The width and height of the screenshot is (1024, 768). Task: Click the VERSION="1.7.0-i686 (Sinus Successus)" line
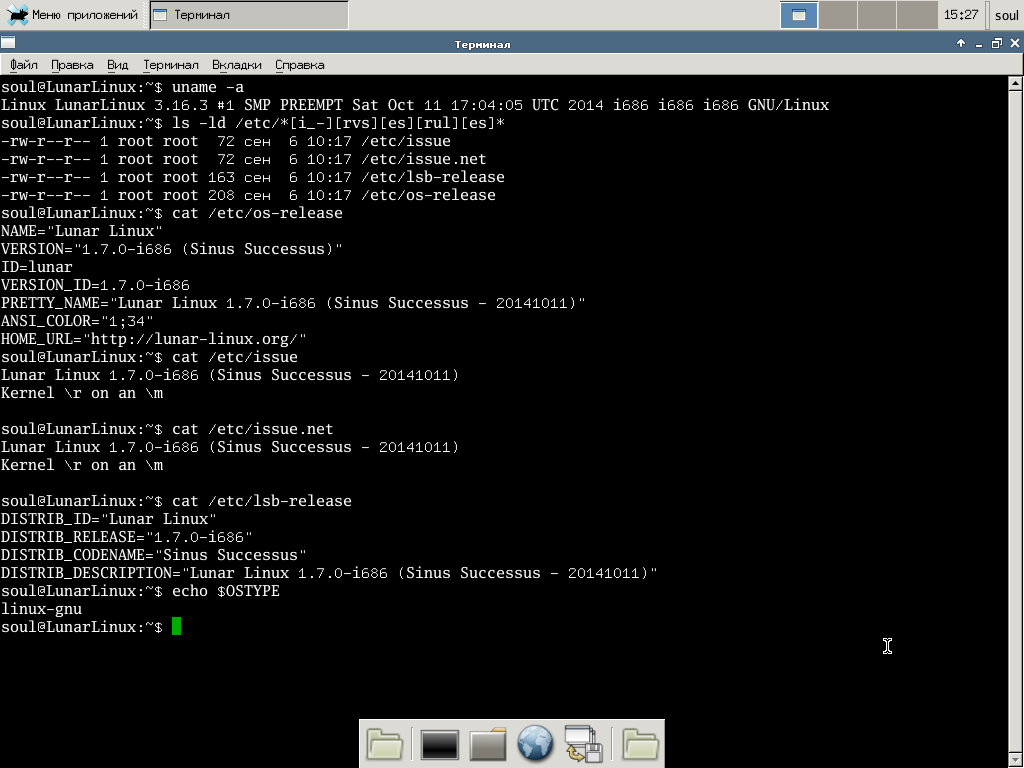[x=172, y=249]
